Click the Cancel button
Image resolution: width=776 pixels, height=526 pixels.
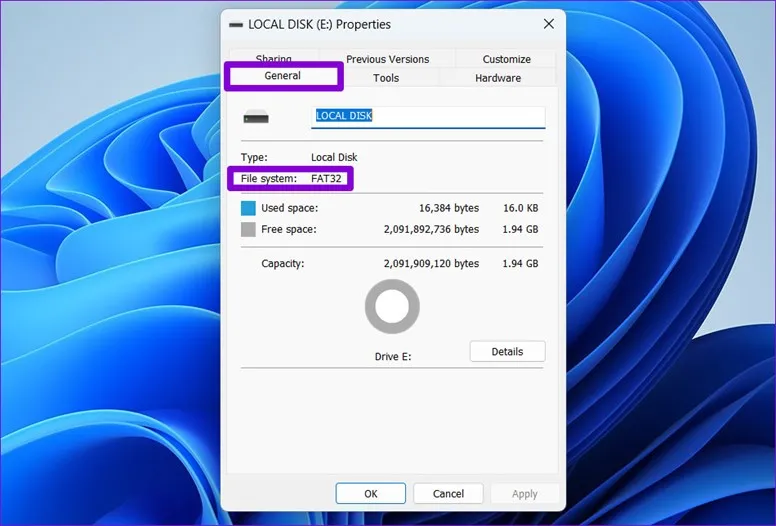448,493
